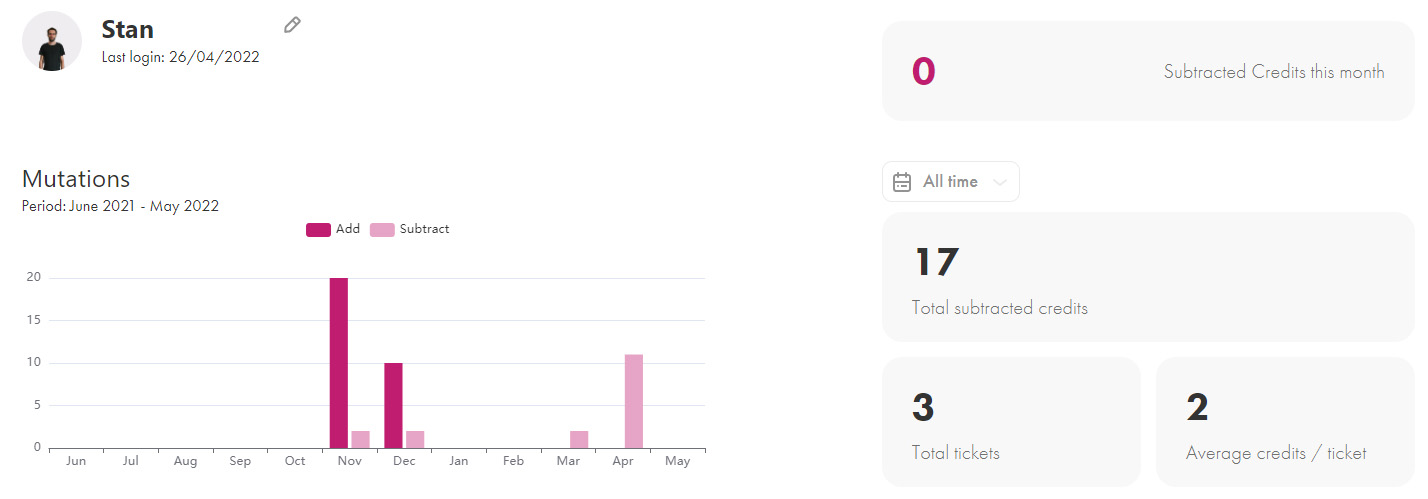Toggle the Subtract series legend swatch
The image size is (1428, 499).
[x=382, y=229]
